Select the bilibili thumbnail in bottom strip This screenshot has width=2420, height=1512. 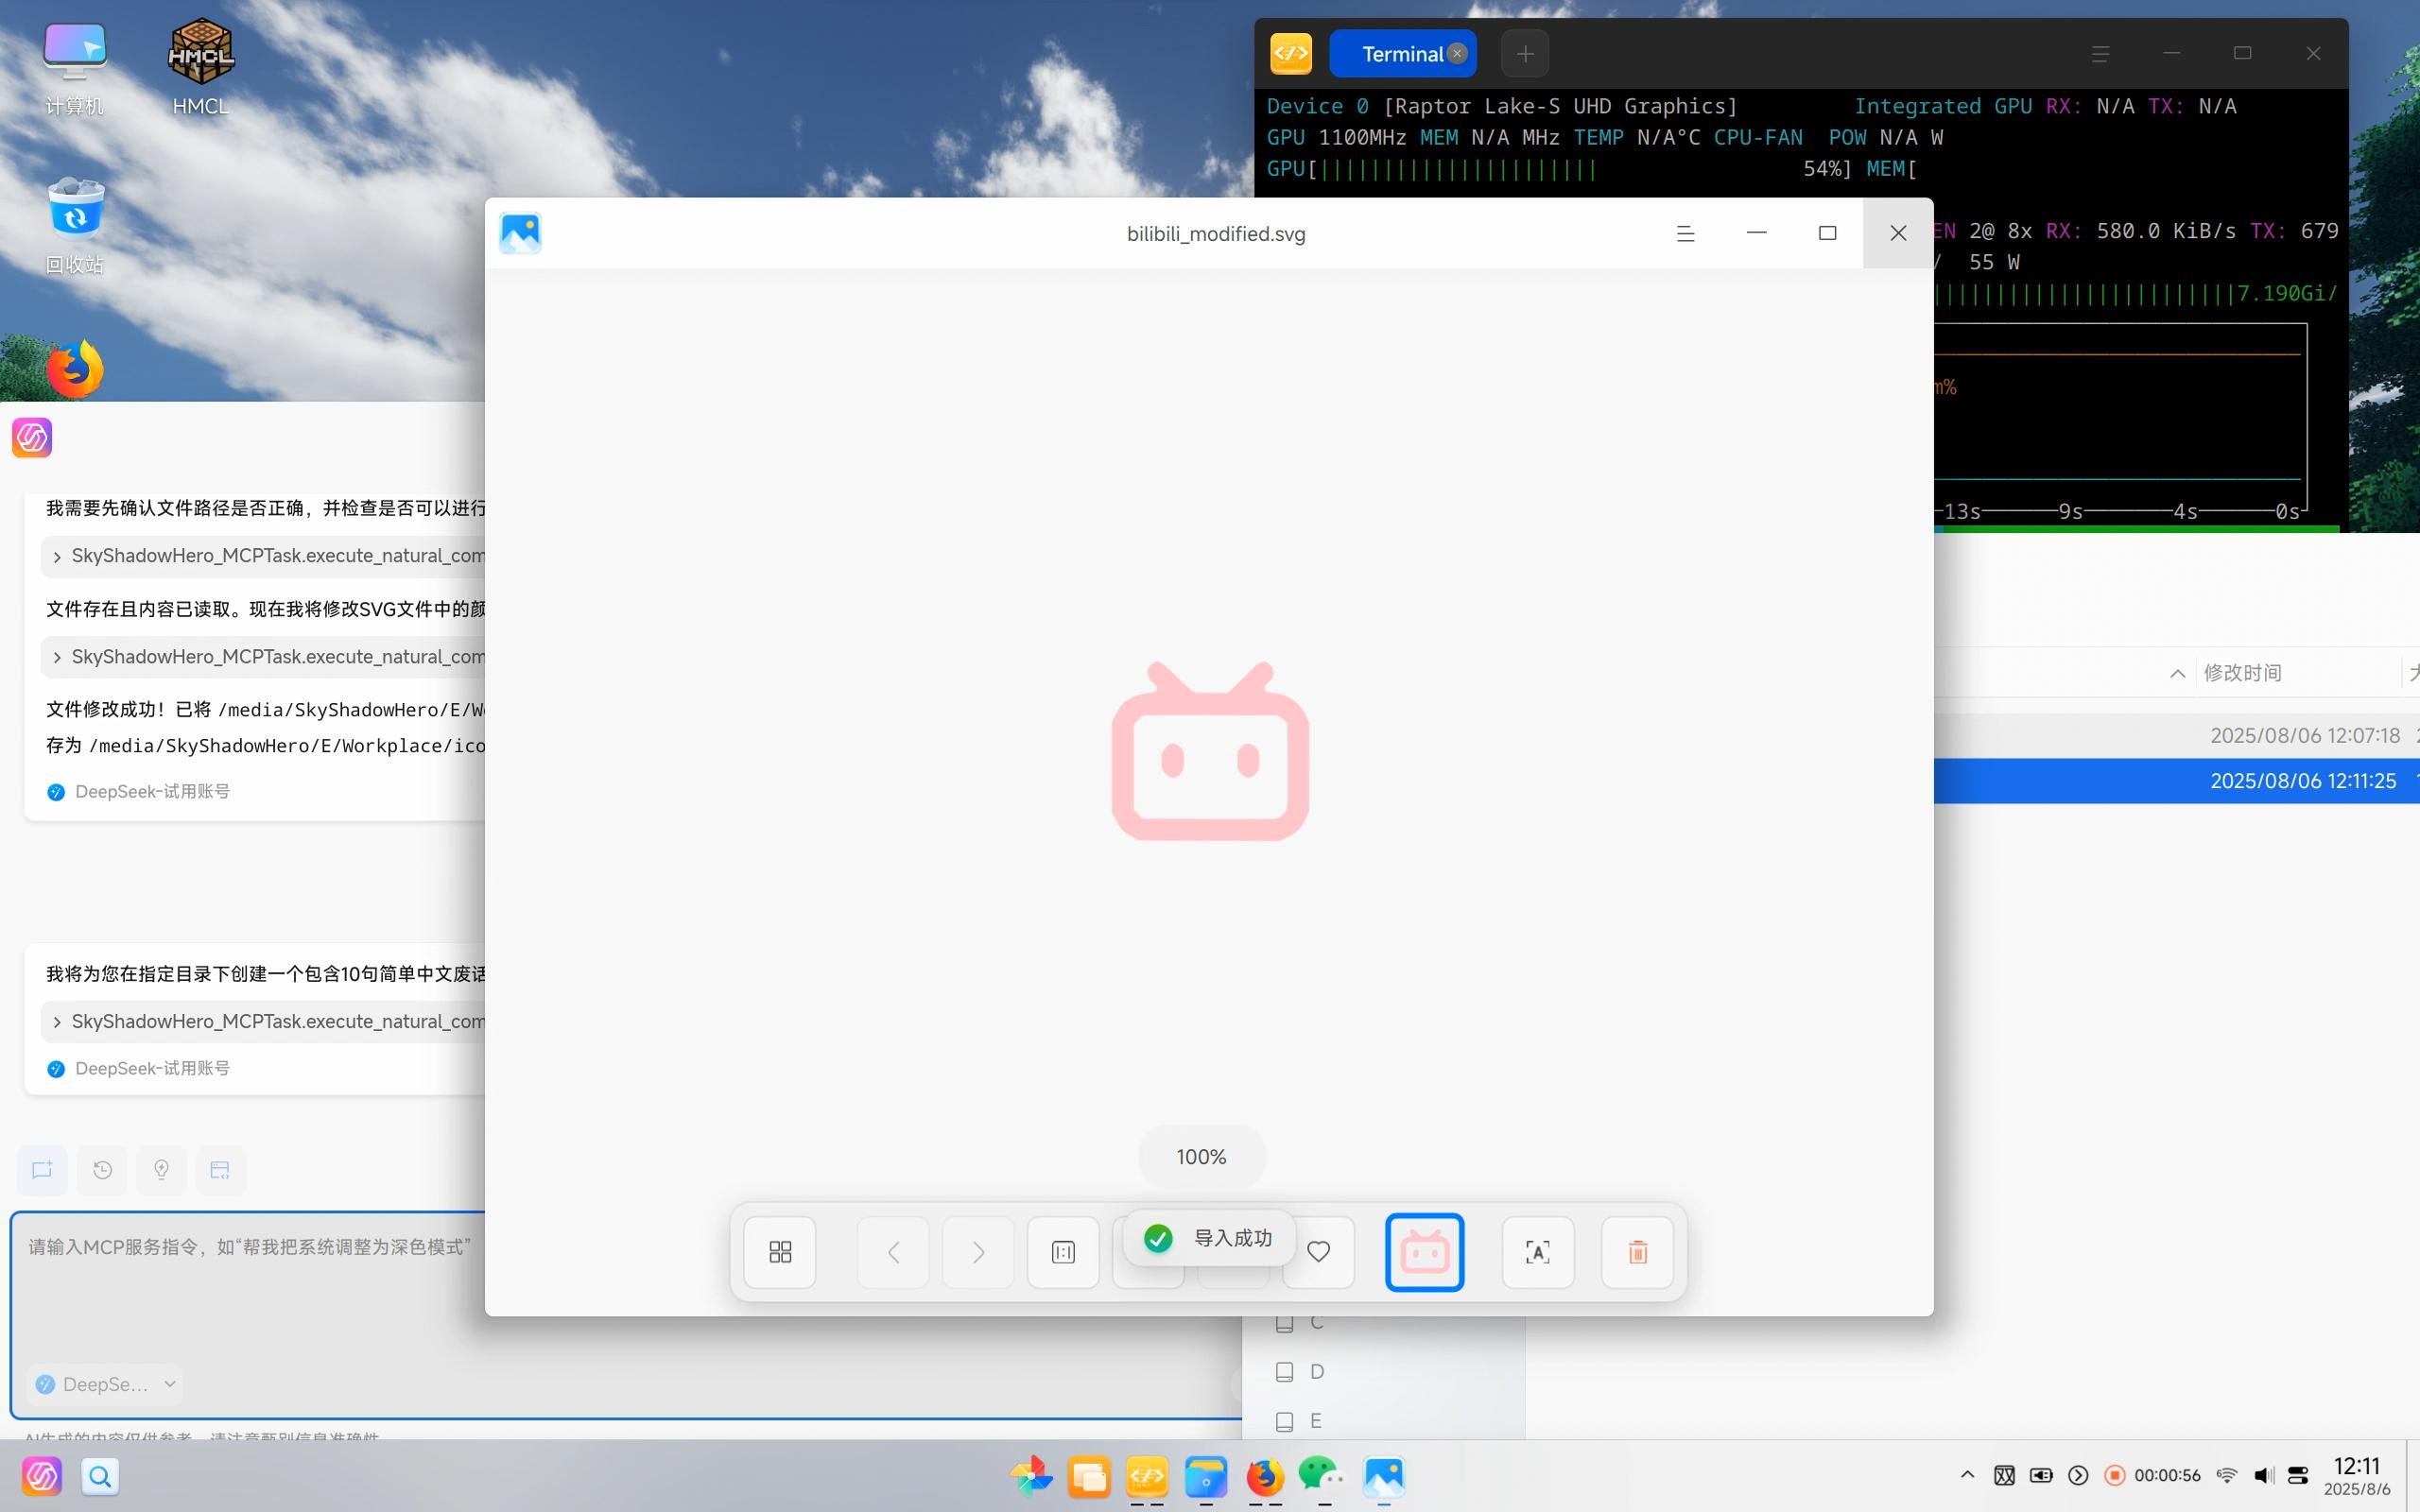click(1424, 1252)
